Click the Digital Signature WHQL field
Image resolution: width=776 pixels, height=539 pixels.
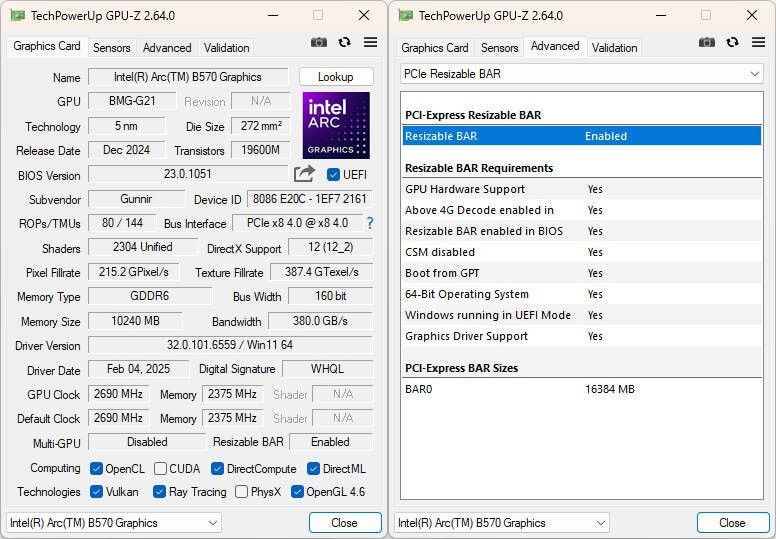pyautogui.click(x=327, y=369)
